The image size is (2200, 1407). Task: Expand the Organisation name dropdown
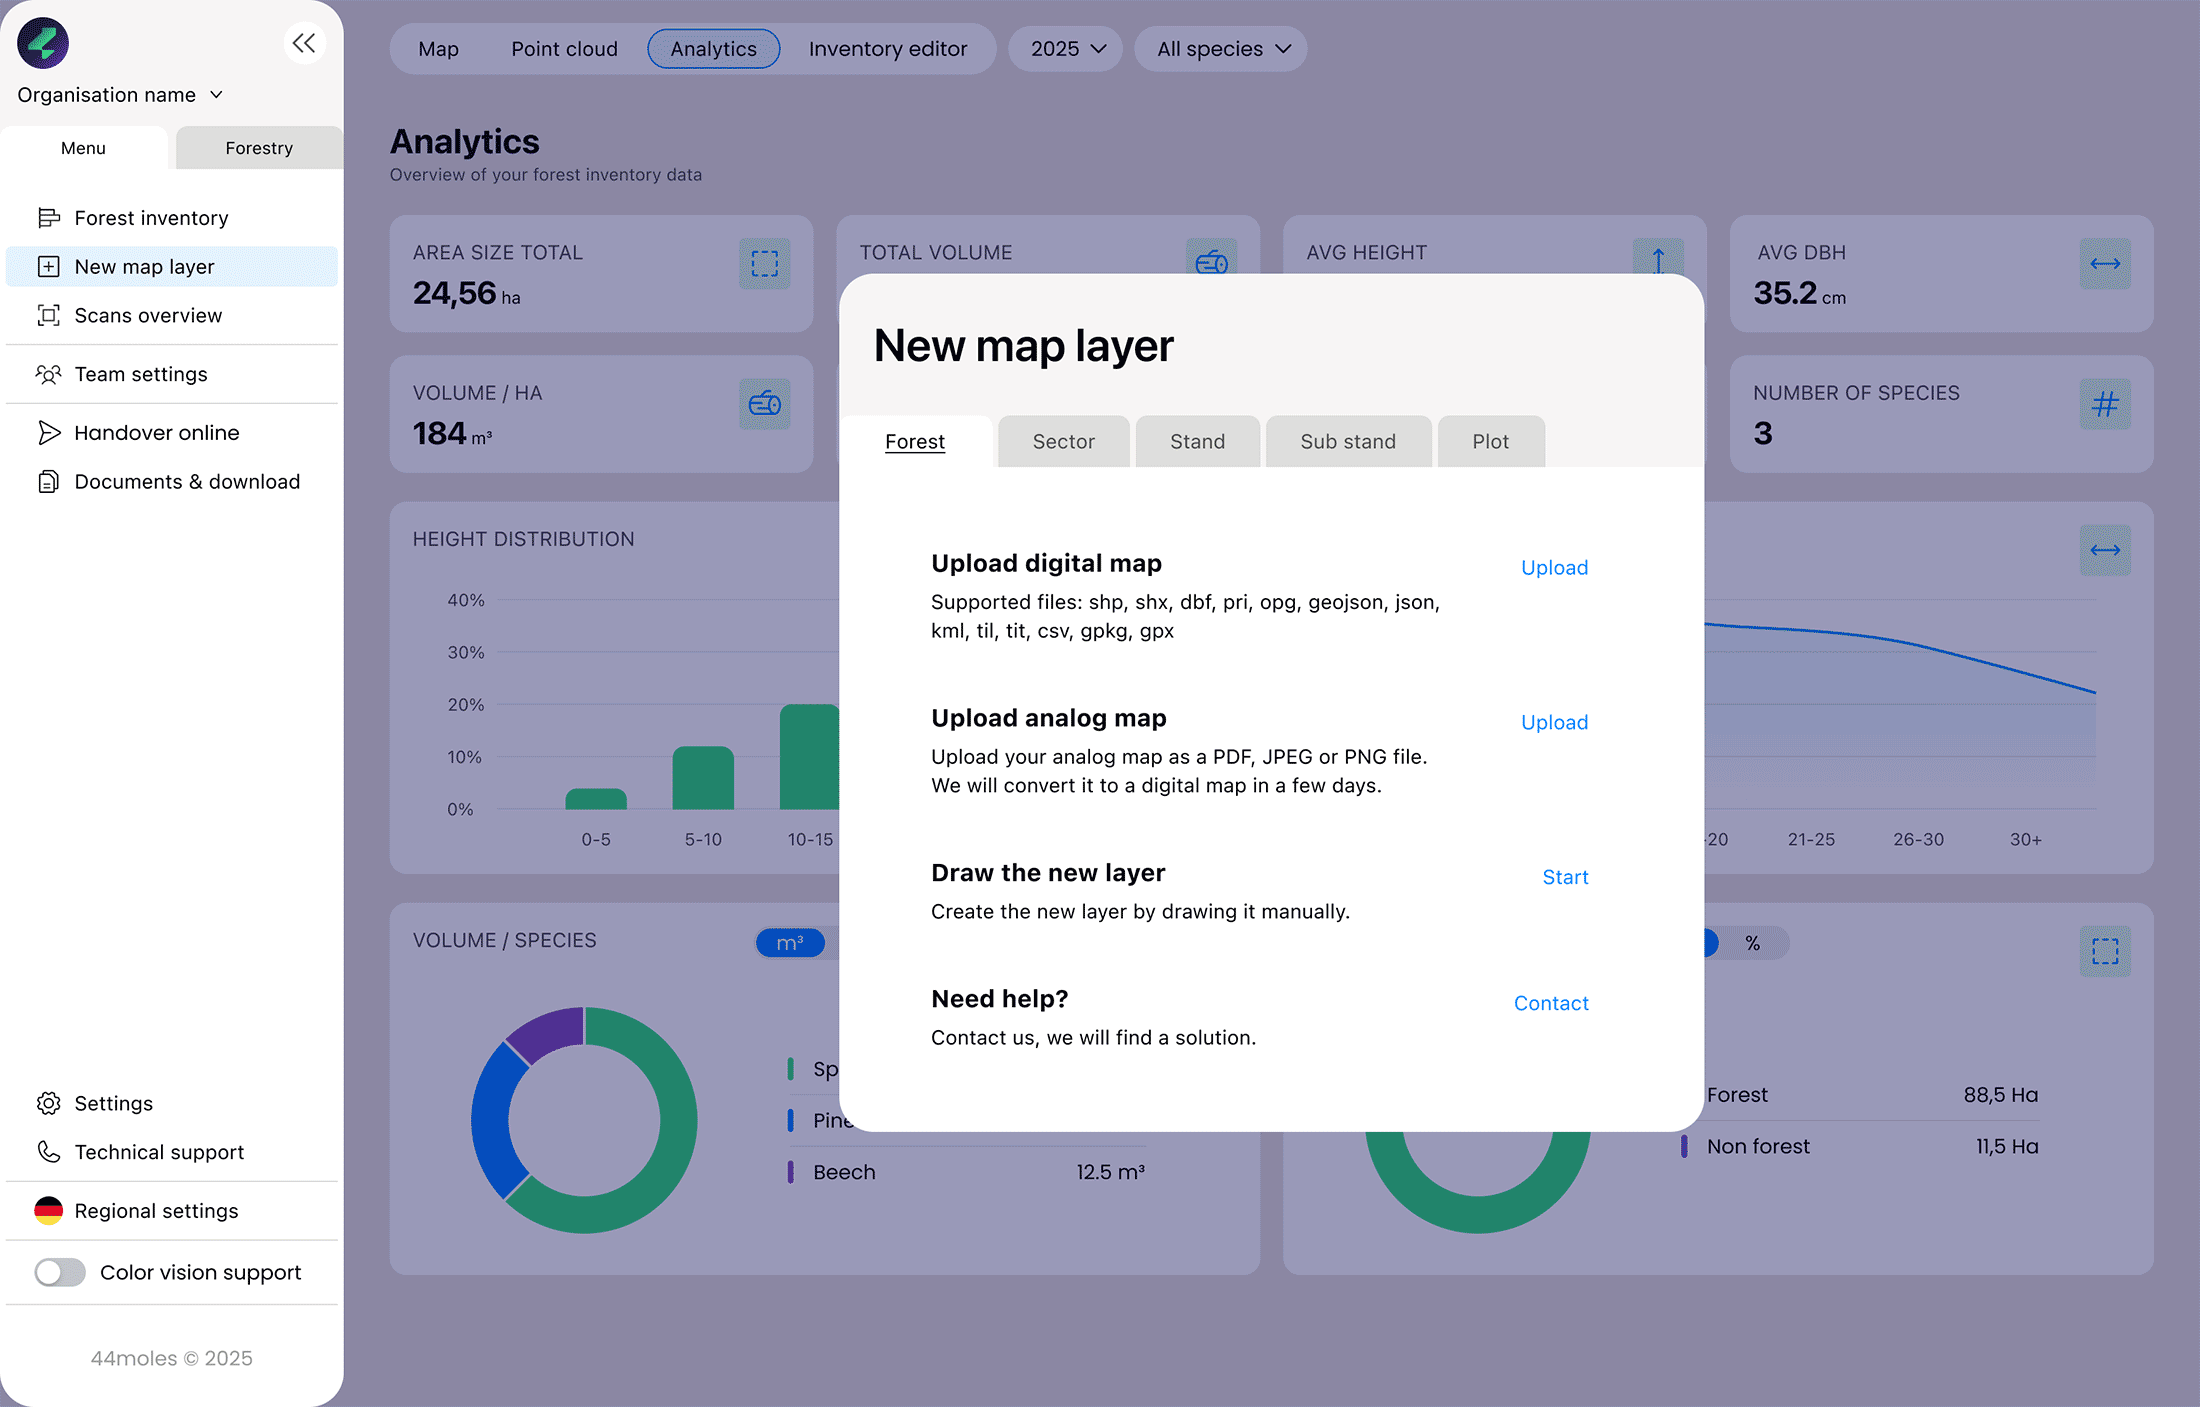(120, 95)
